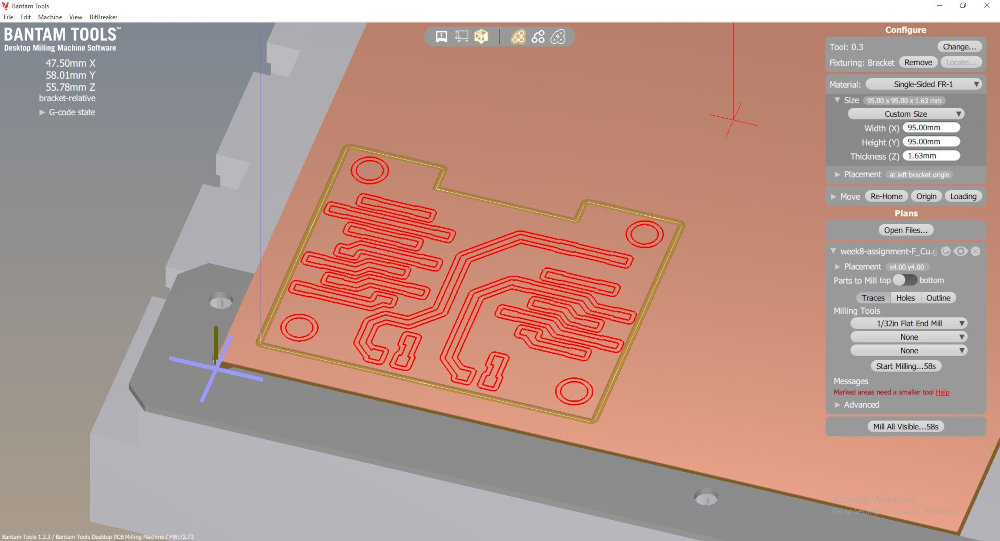The width and height of the screenshot is (1000, 541).
Task: Open the File menu
Action: tap(8, 17)
